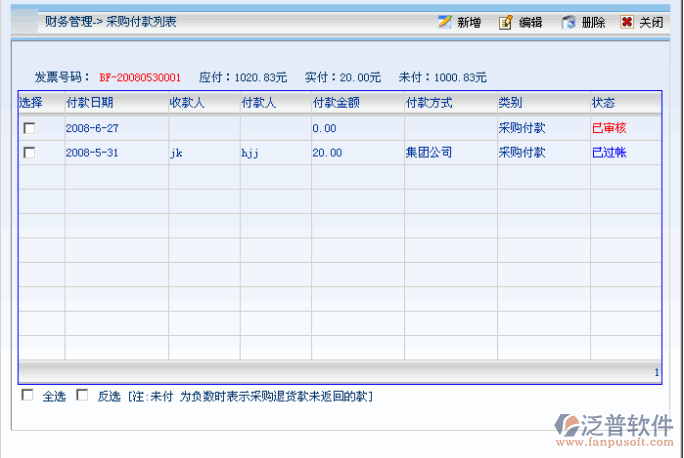Click the 状态 column header
Screen dimensions: 684x458
click(x=603, y=102)
